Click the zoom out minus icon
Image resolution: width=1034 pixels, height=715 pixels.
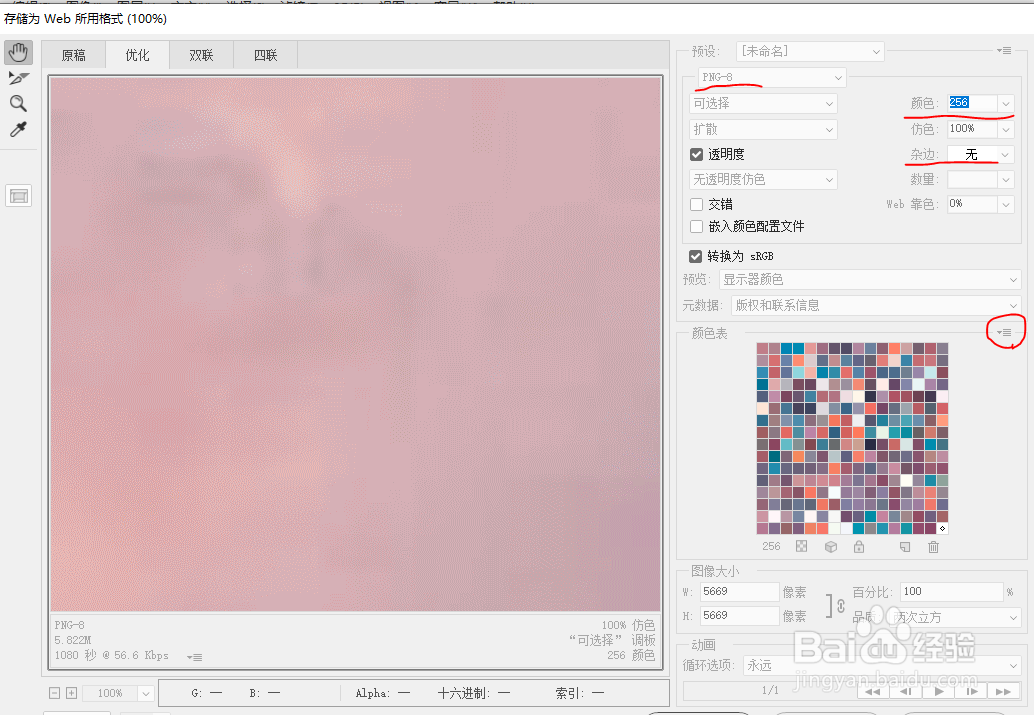(x=55, y=693)
